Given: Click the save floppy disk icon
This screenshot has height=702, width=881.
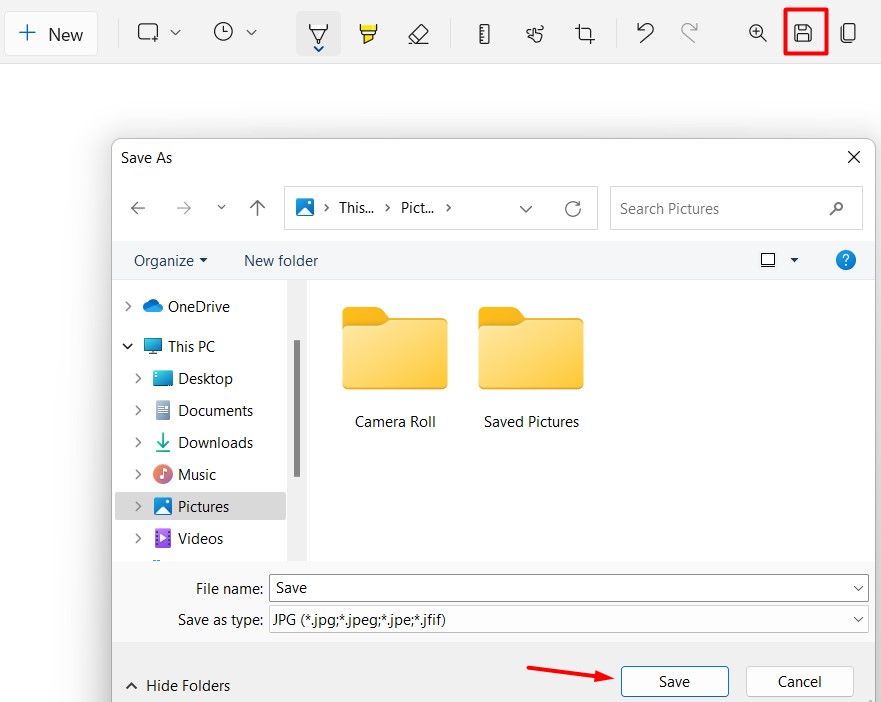Looking at the screenshot, I should (x=803, y=33).
